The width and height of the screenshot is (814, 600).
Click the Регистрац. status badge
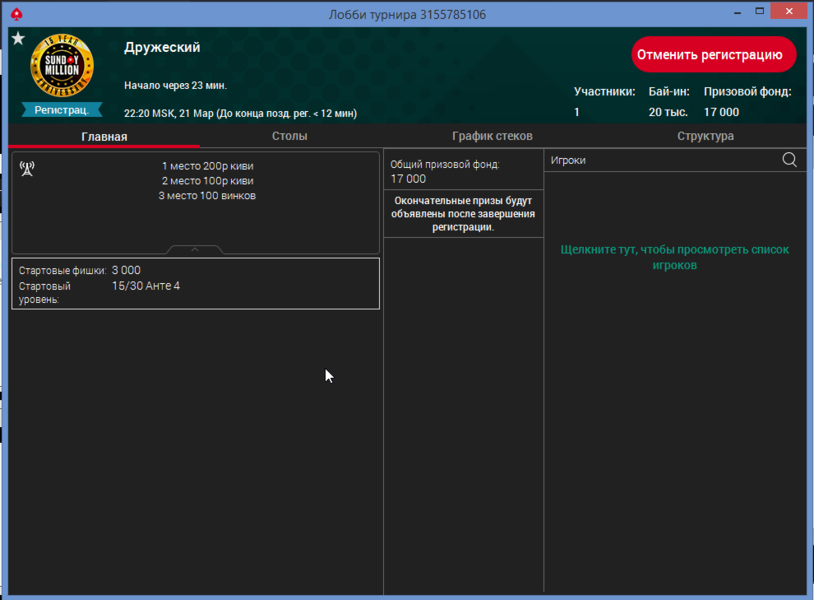click(x=62, y=110)
